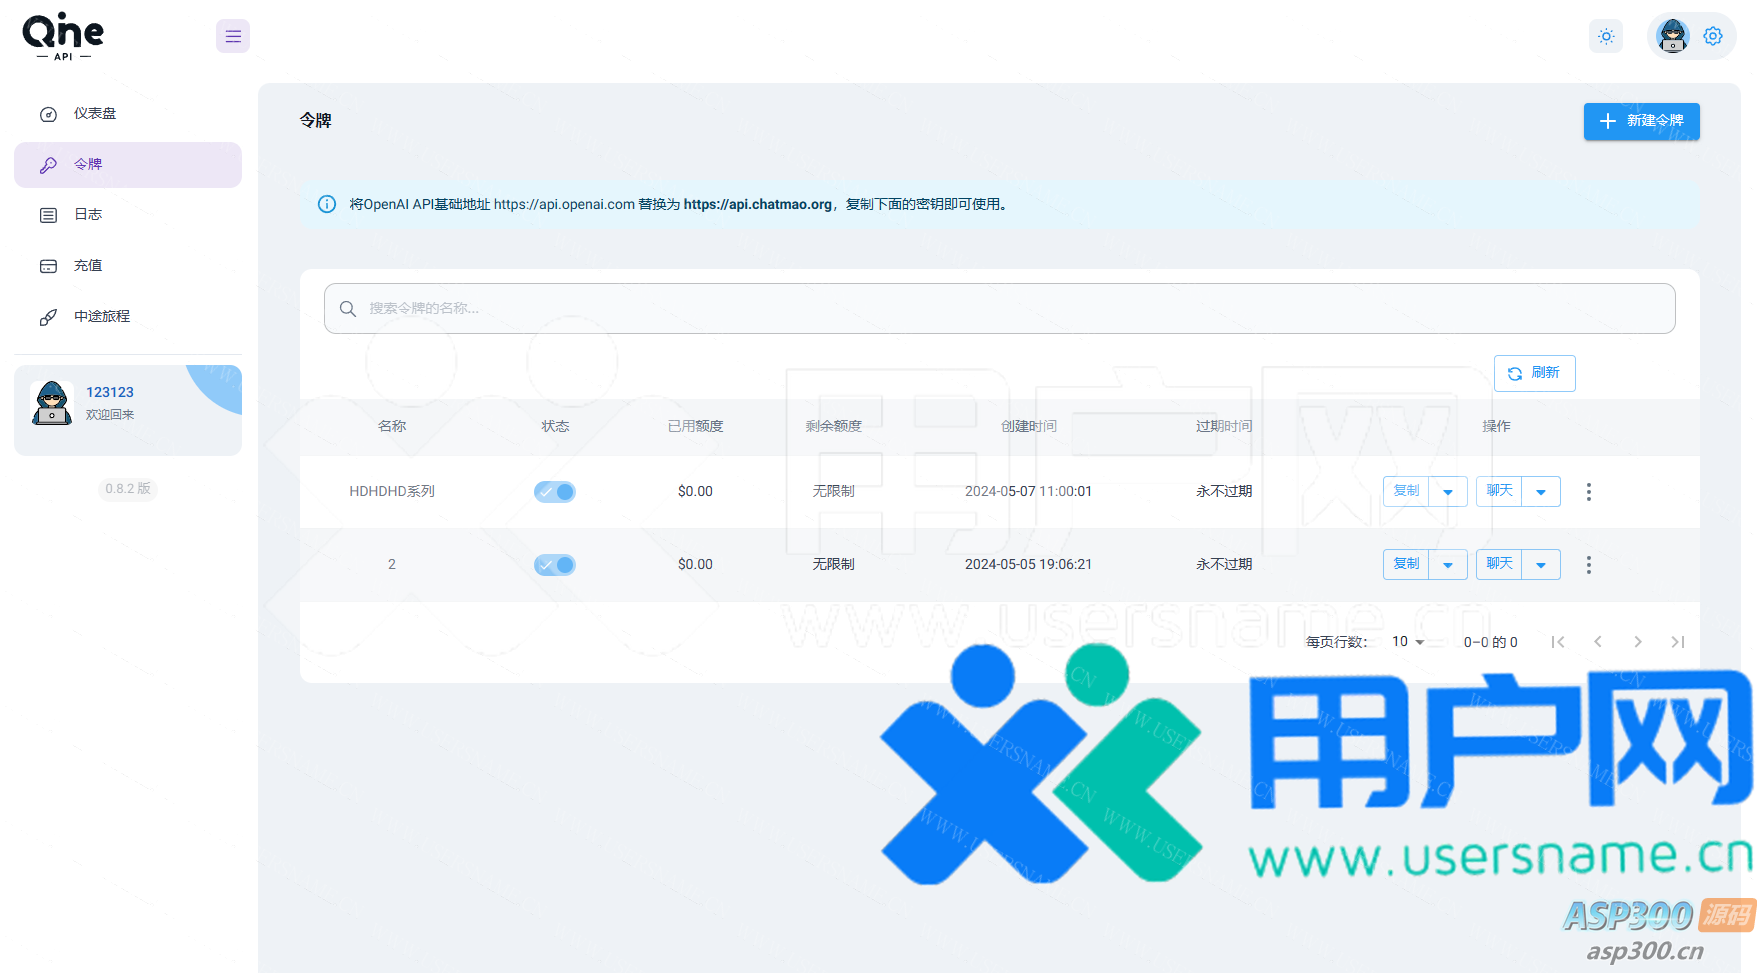The image size is (1757, 973).
Task: Toggle status switch for token 2
Action: tap(555, 565)
